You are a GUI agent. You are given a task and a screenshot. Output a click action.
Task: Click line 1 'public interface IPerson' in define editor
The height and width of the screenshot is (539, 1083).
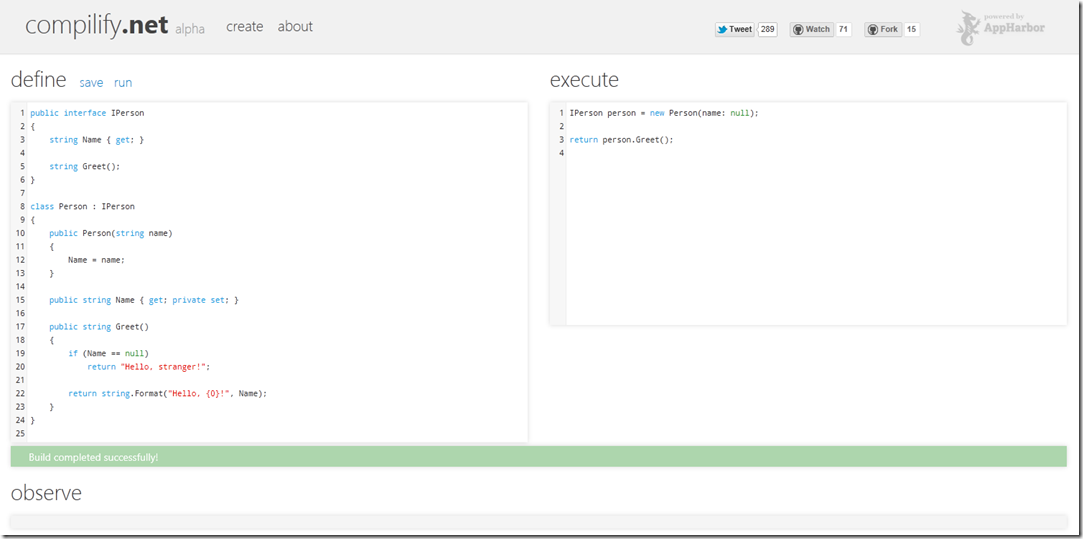pos(87,113)
